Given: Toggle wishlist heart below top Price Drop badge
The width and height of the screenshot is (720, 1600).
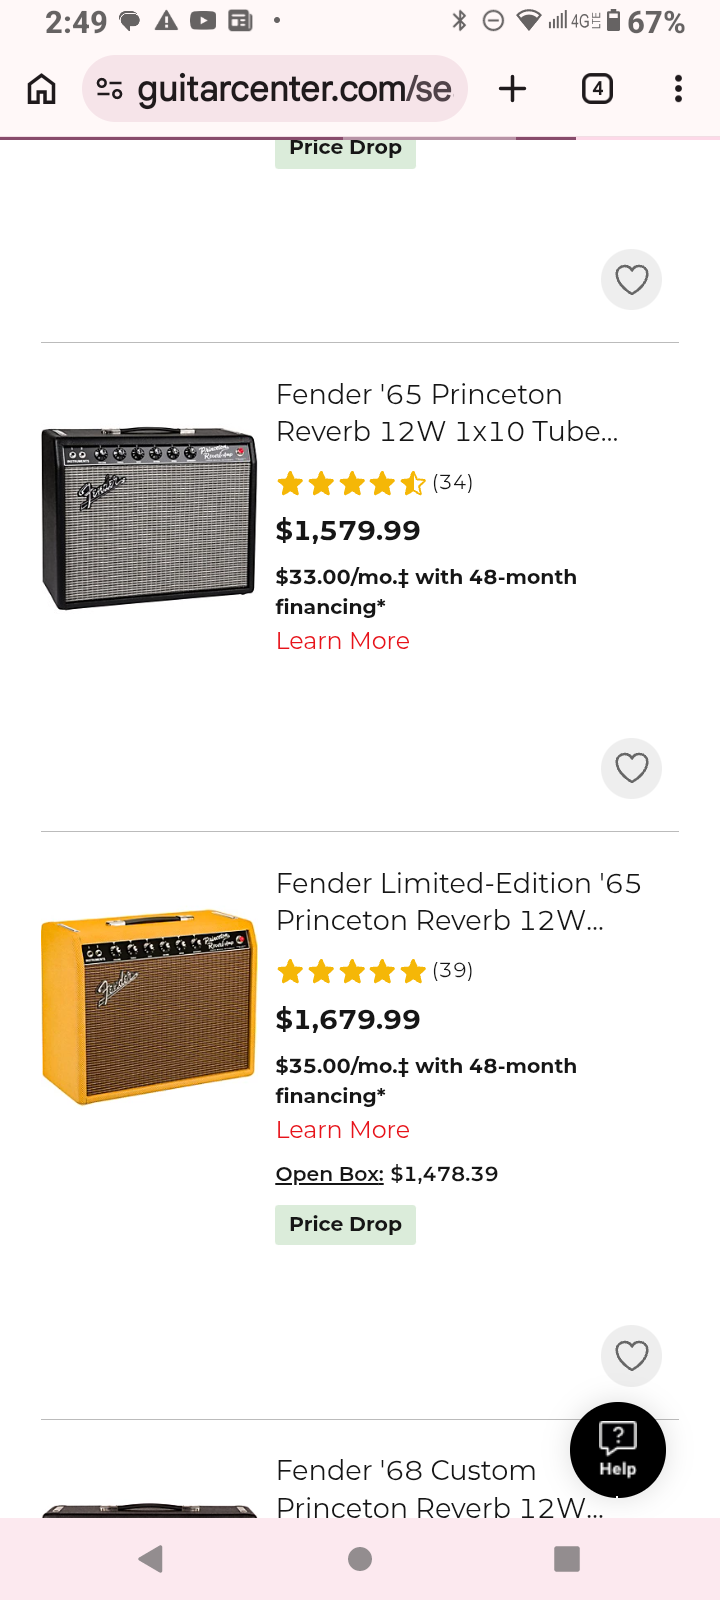Looking at the screenshot, I should pos(631,280).
